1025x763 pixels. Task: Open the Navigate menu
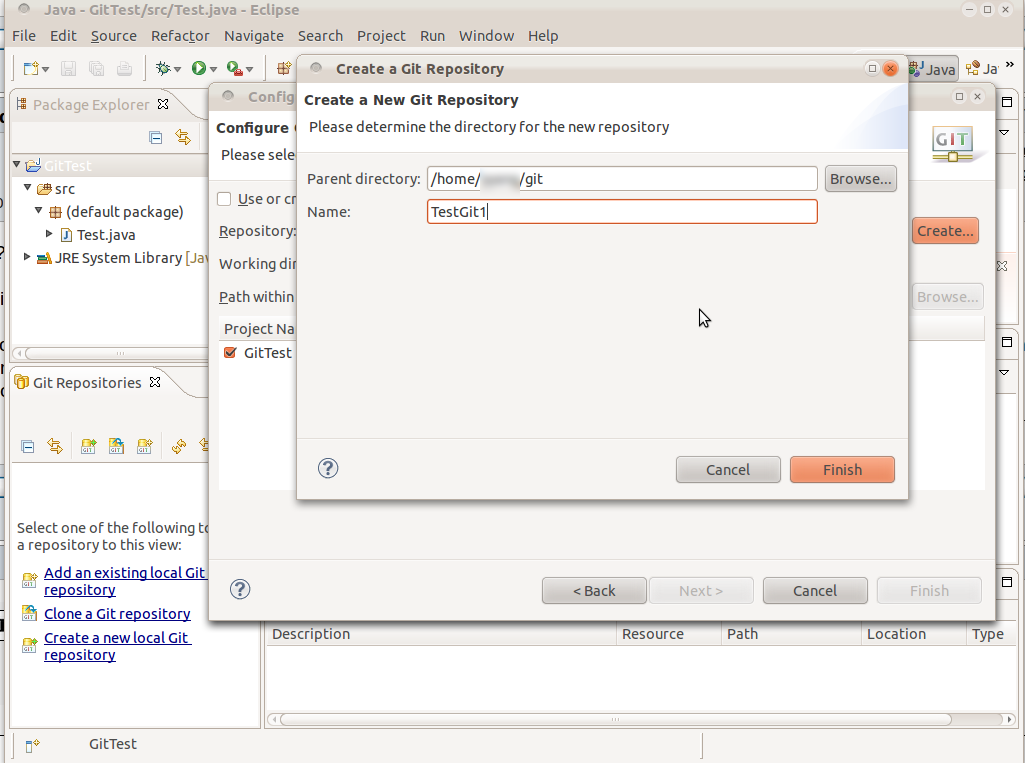254,36
